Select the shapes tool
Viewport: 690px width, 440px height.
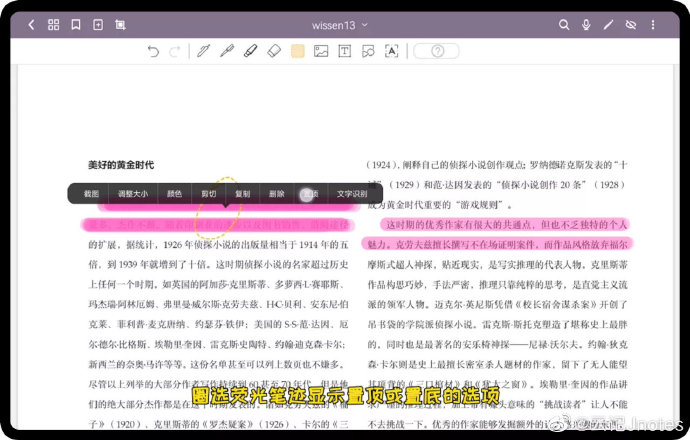tap(368, 51)
